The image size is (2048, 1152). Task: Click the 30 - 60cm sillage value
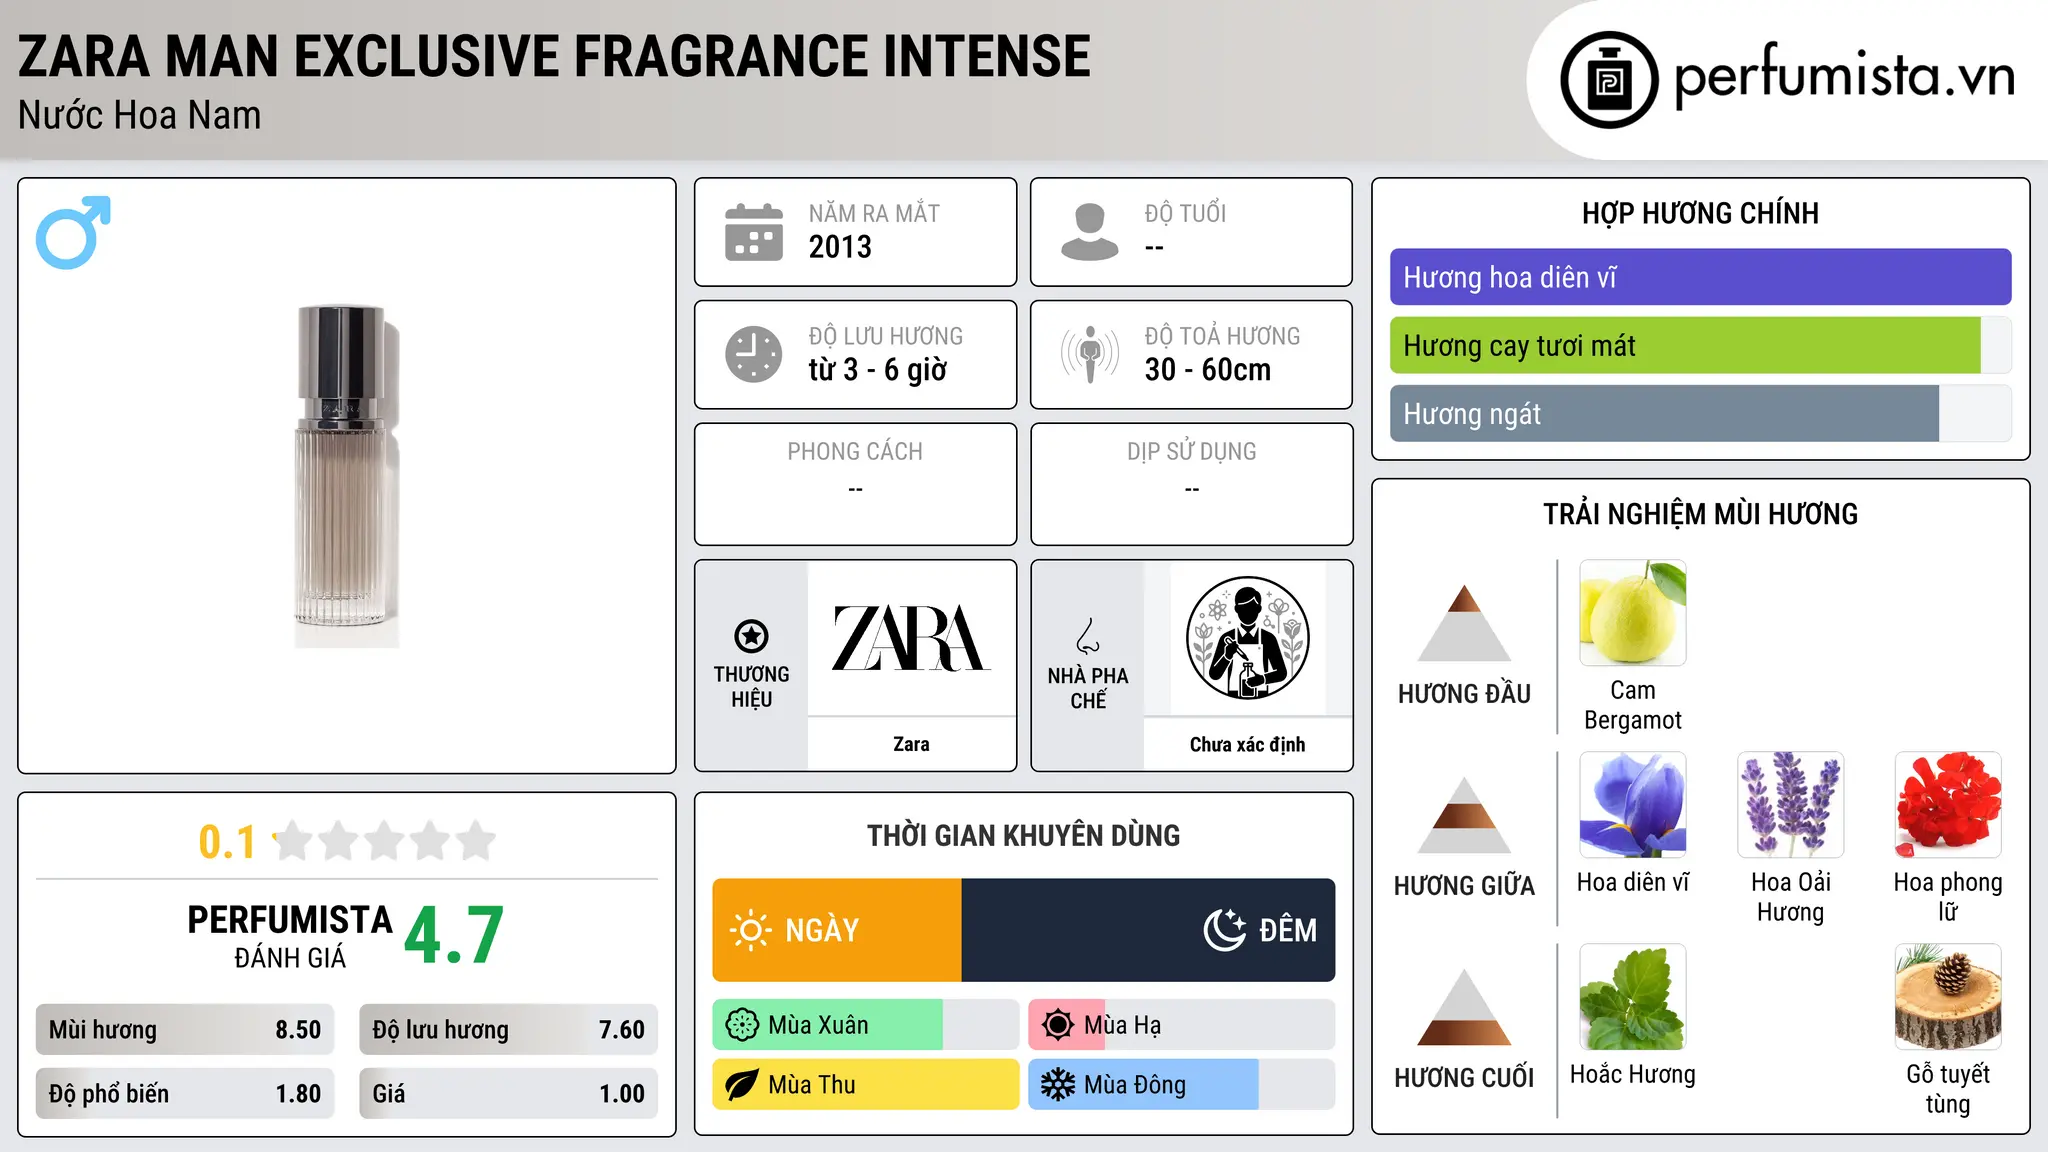[1208, 370]
